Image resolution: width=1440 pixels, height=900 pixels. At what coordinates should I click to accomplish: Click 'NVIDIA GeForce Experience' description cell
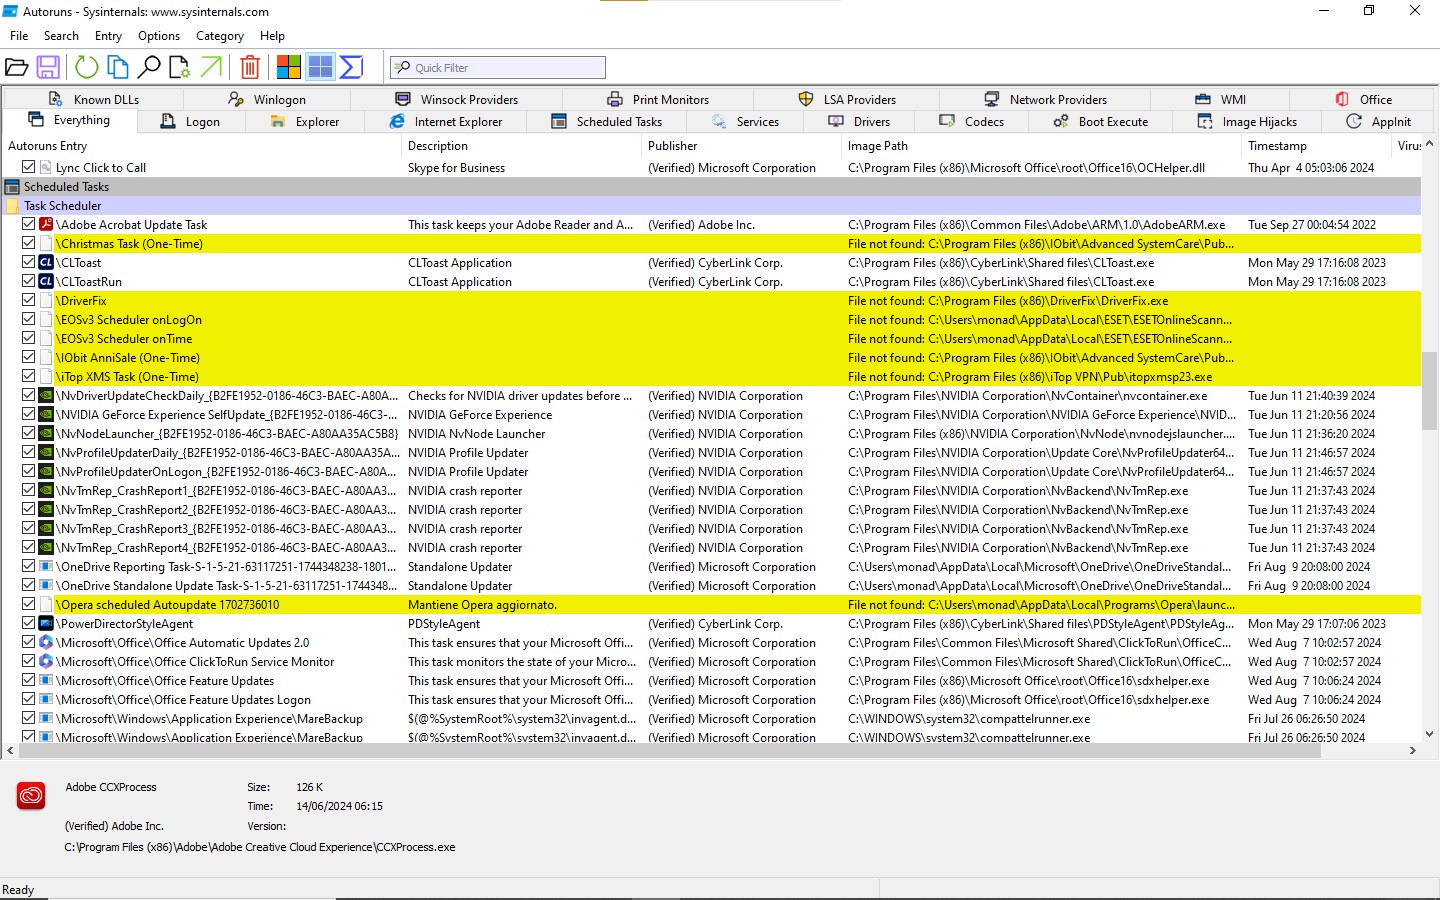pos(480,415)
